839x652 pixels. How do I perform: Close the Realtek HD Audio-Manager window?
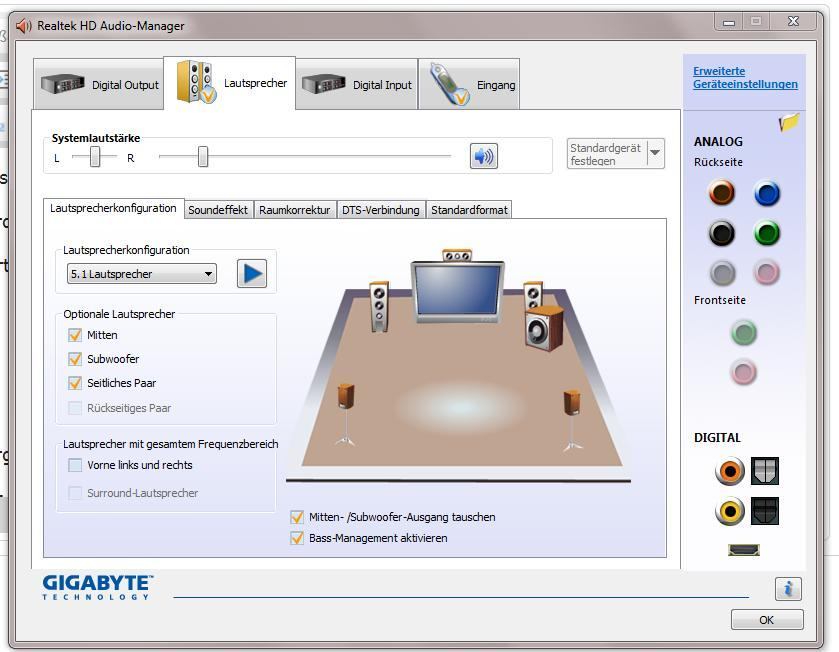(794, 22)
